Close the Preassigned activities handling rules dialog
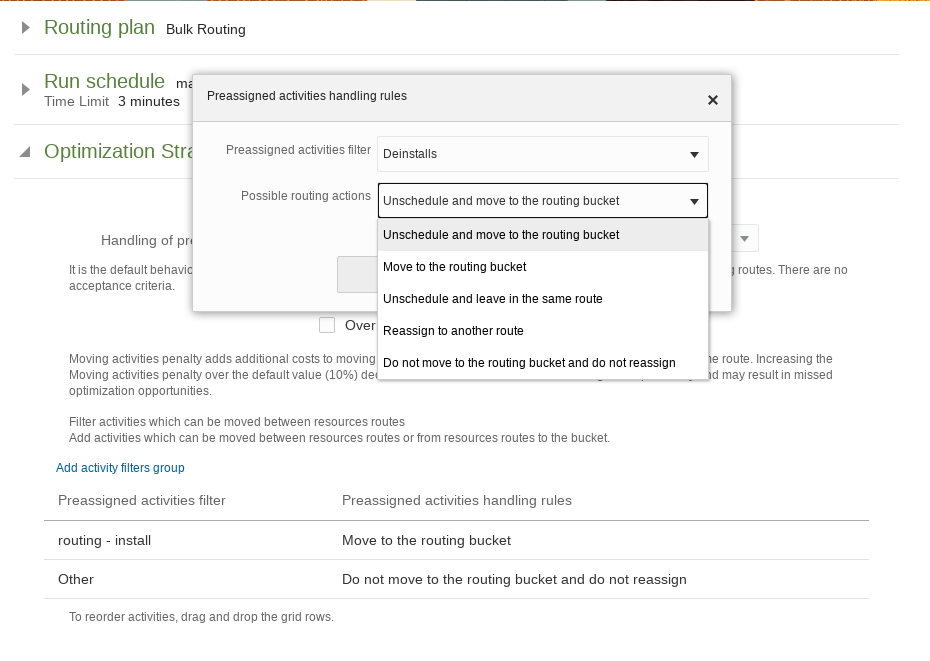Image resolution: width=930 pixels, height=661 pixels. 712,100
